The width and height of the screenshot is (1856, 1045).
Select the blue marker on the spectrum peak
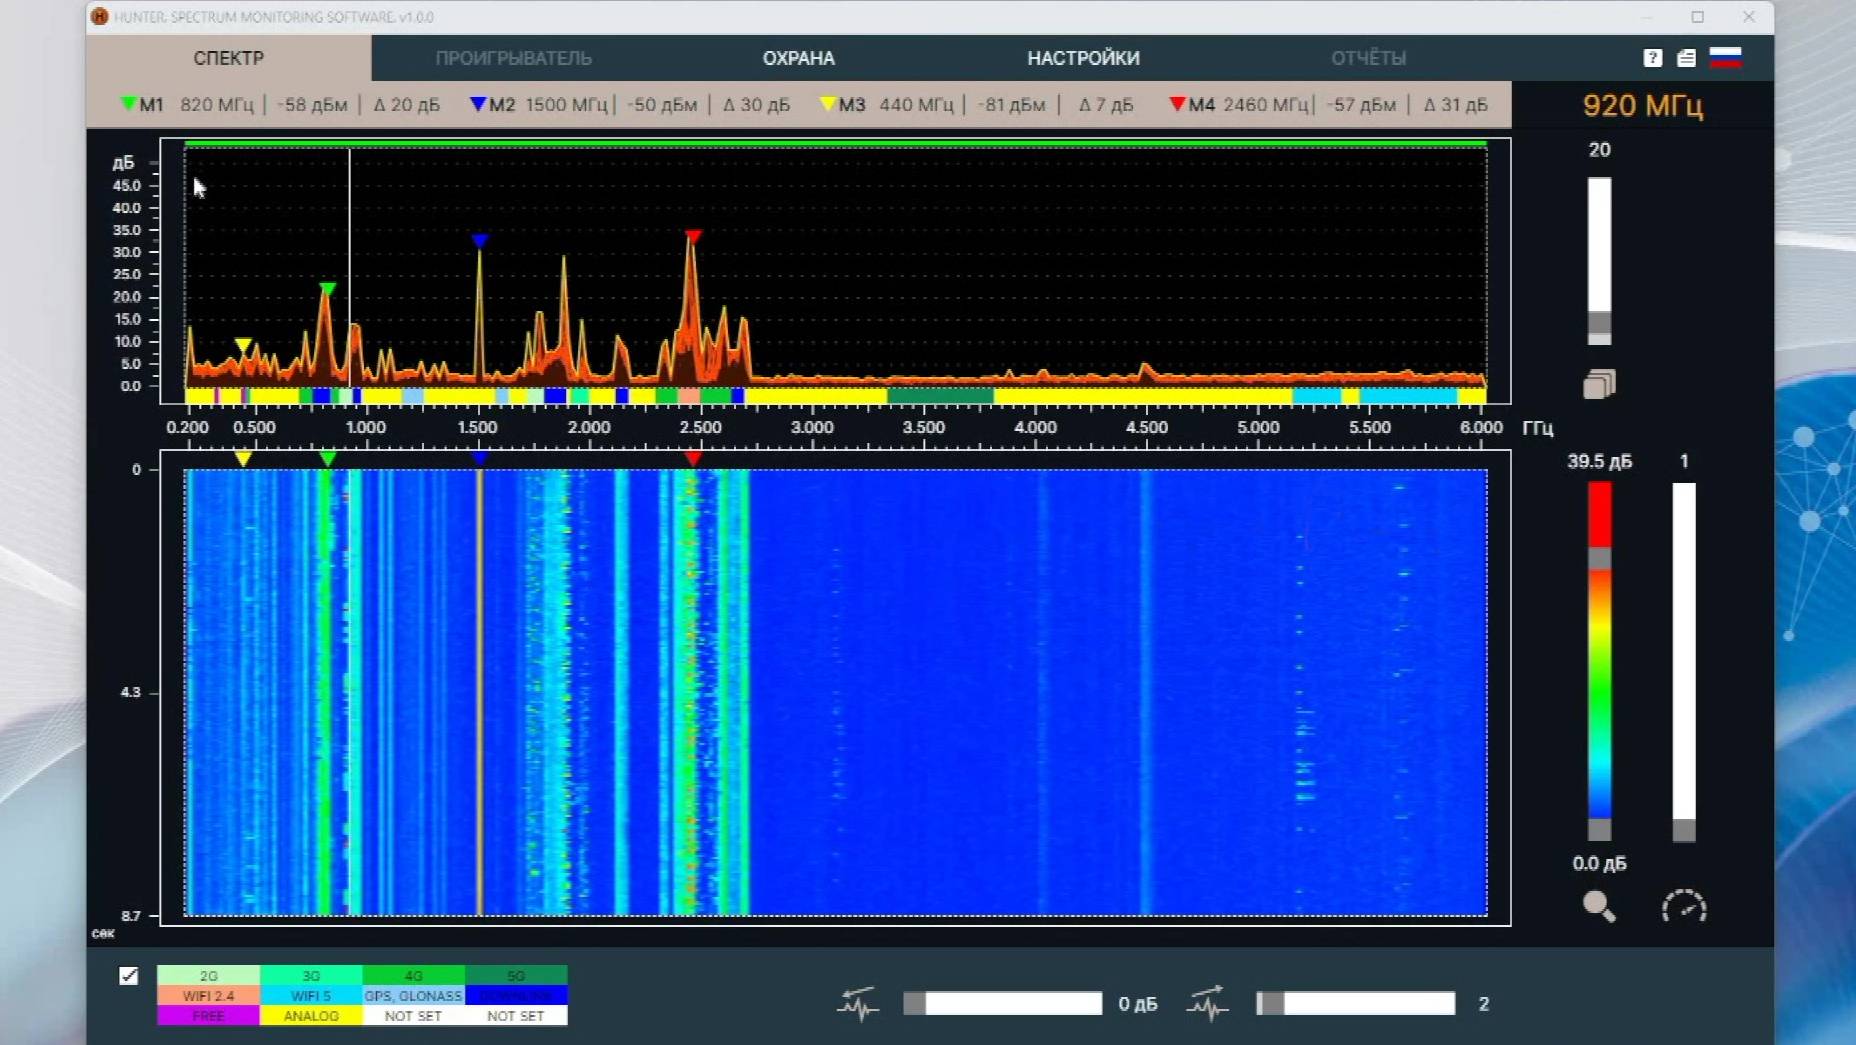tap(480, 241)
